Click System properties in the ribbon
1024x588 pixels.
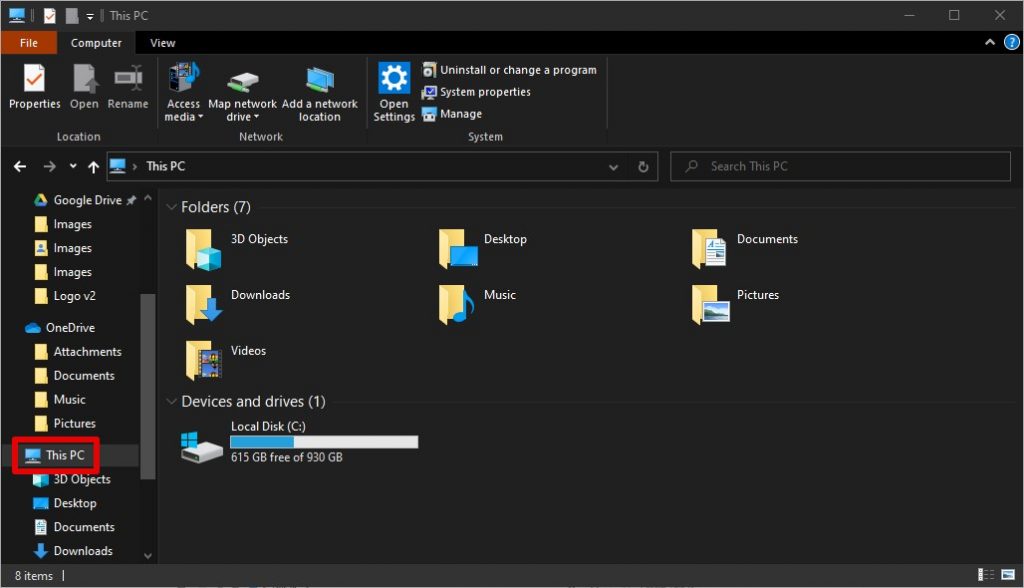click(484, 91)
